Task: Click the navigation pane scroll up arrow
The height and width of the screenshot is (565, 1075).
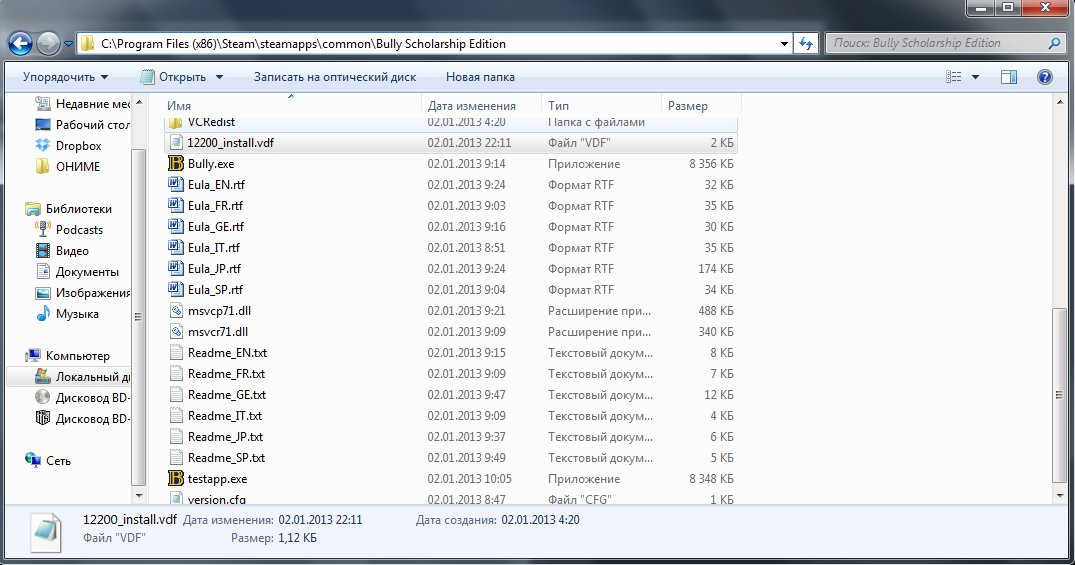Action: coord(139,103)
